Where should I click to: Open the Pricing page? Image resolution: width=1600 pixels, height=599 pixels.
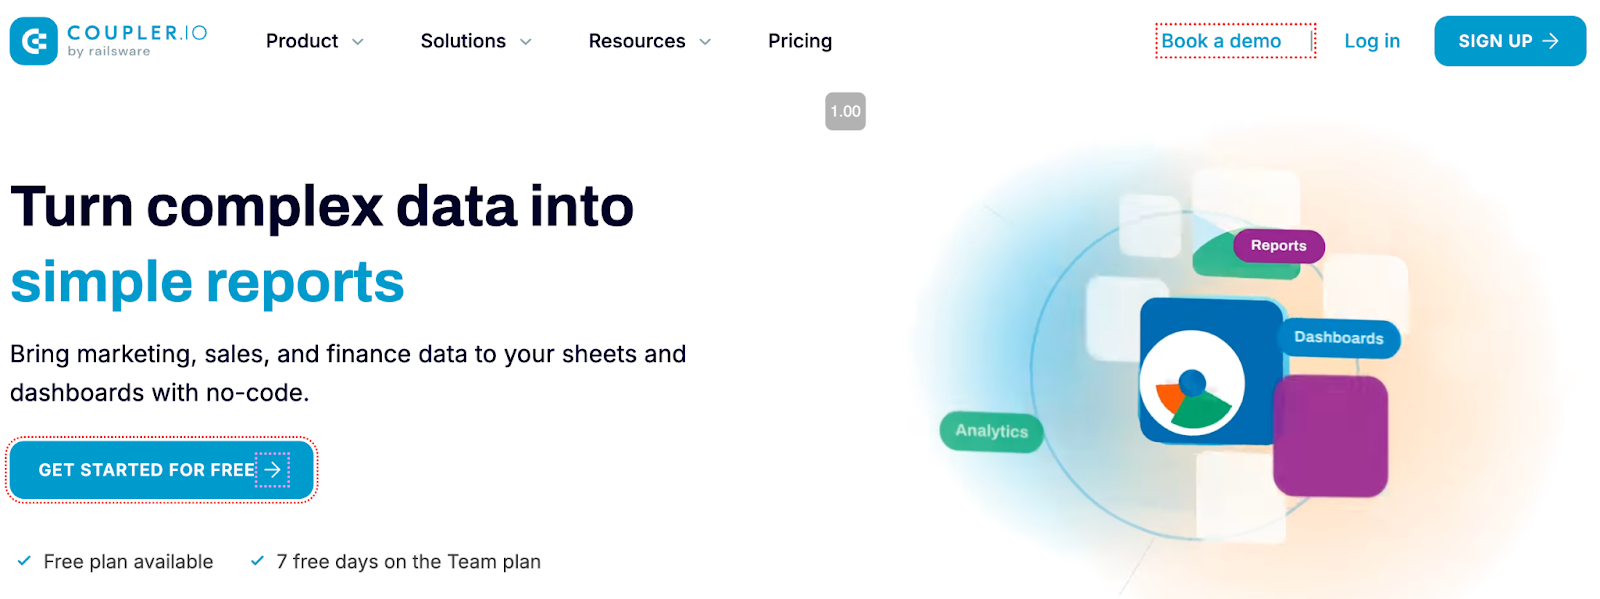[800, 41]
